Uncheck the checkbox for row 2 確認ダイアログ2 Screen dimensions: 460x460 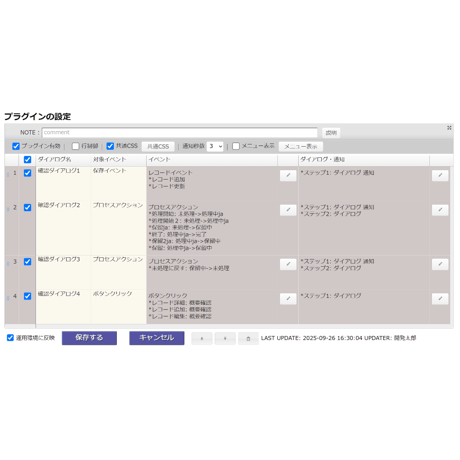pyautogui.click(x=27, y=207)
